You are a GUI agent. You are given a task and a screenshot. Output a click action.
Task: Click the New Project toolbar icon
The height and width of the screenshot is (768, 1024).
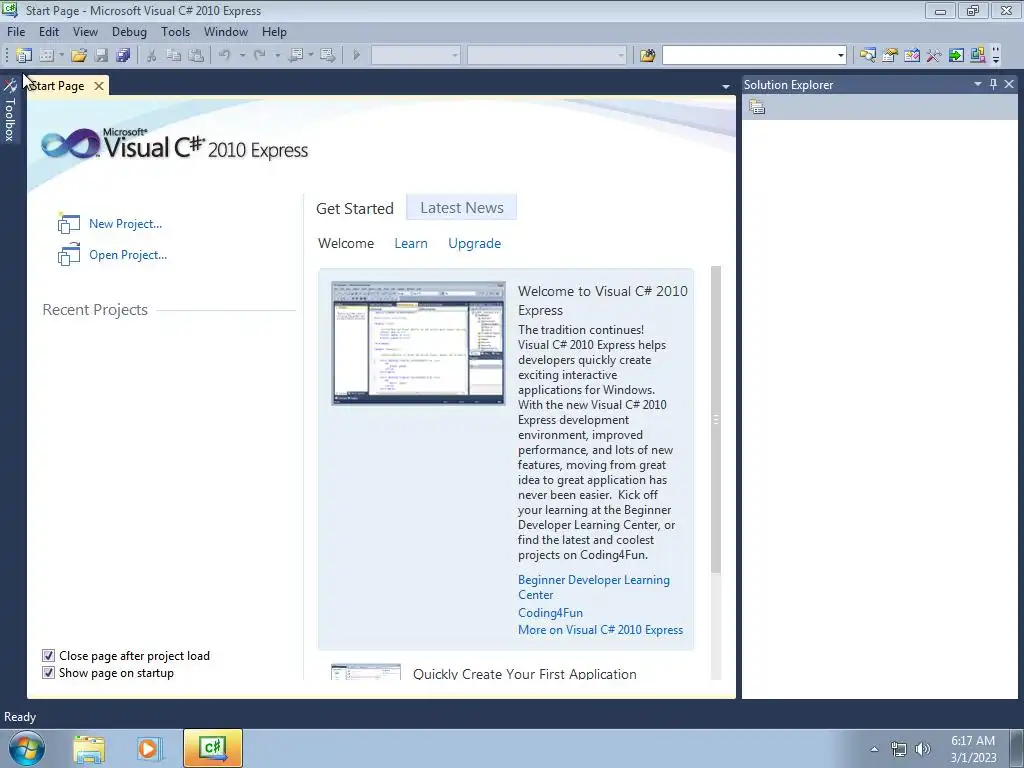click(x=24, y=56)
